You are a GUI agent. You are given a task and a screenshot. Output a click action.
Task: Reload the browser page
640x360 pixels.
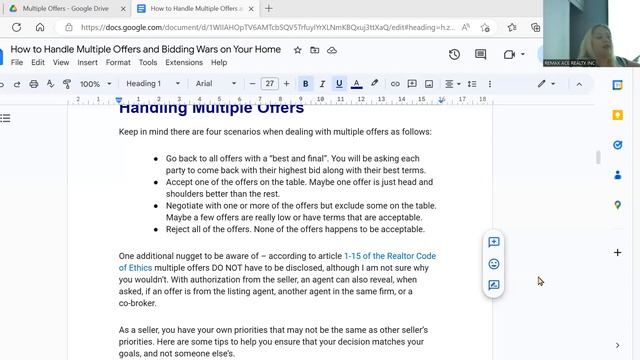pos(16,27)
